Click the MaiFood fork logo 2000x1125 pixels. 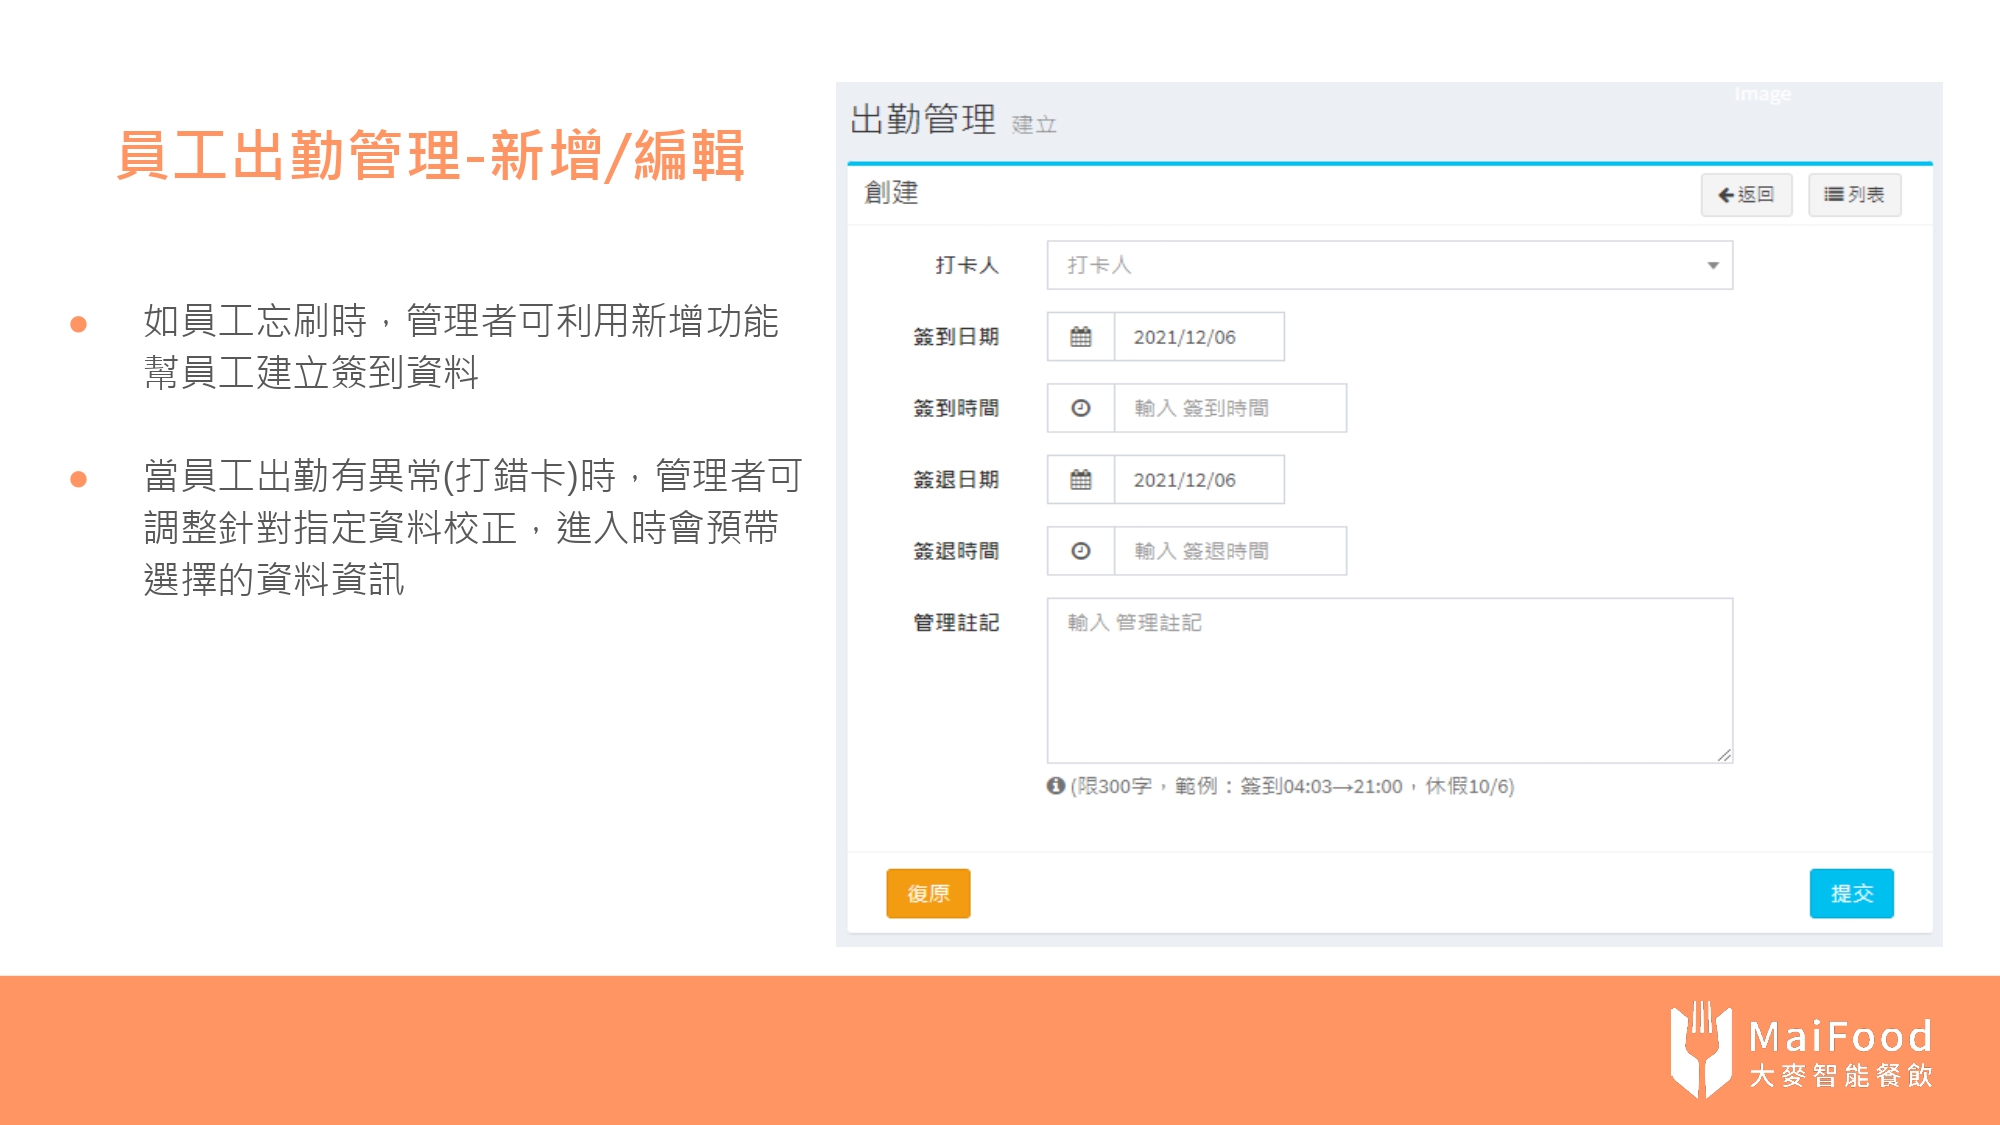tap(1700, 1049)
